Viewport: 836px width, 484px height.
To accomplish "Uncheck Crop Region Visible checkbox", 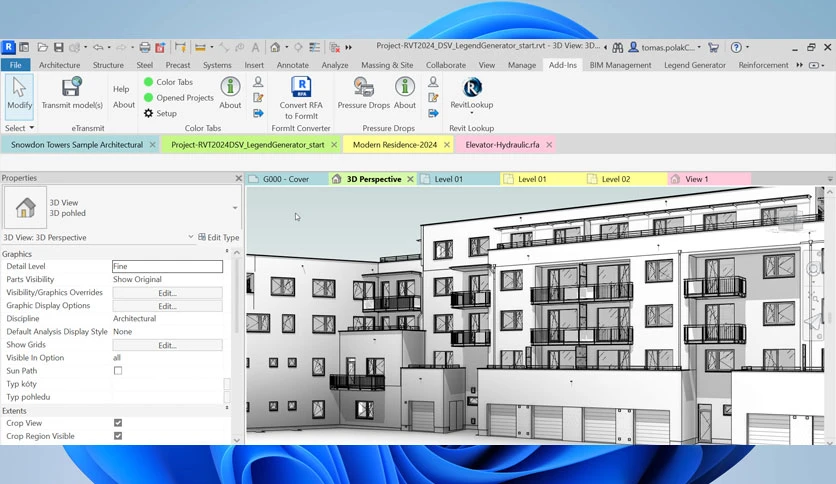I will (118, 436).
